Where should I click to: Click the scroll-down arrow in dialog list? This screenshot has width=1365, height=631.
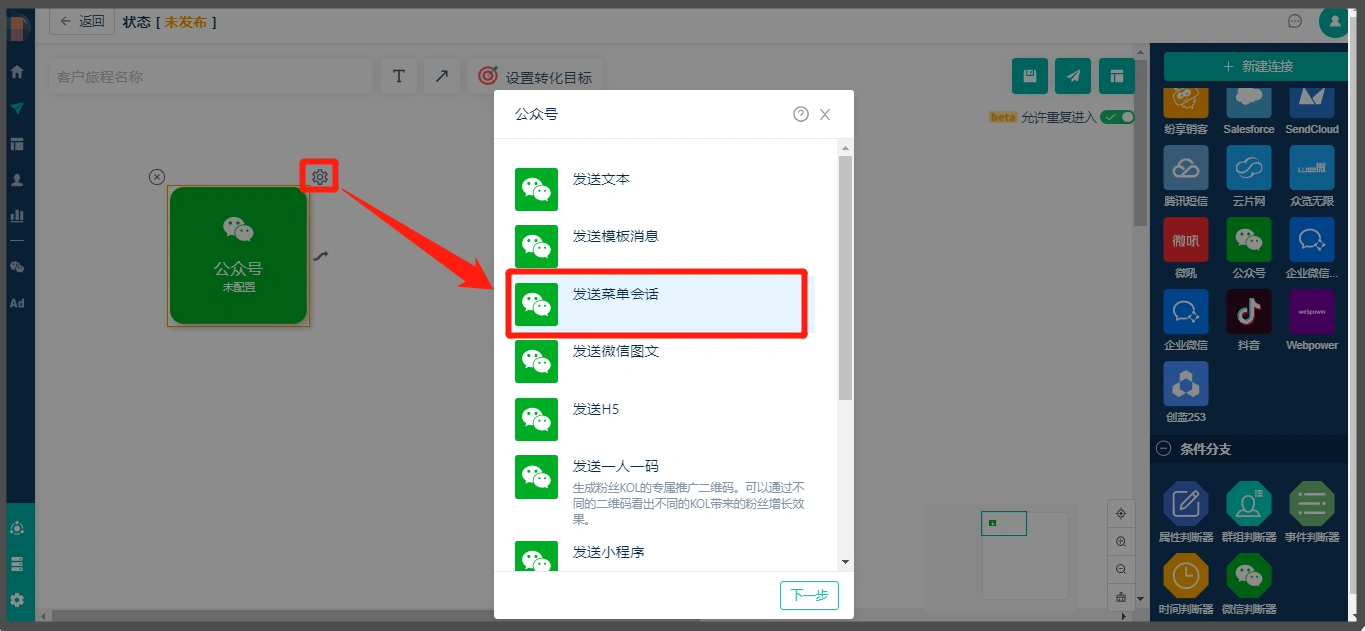[x=845, y=562]
